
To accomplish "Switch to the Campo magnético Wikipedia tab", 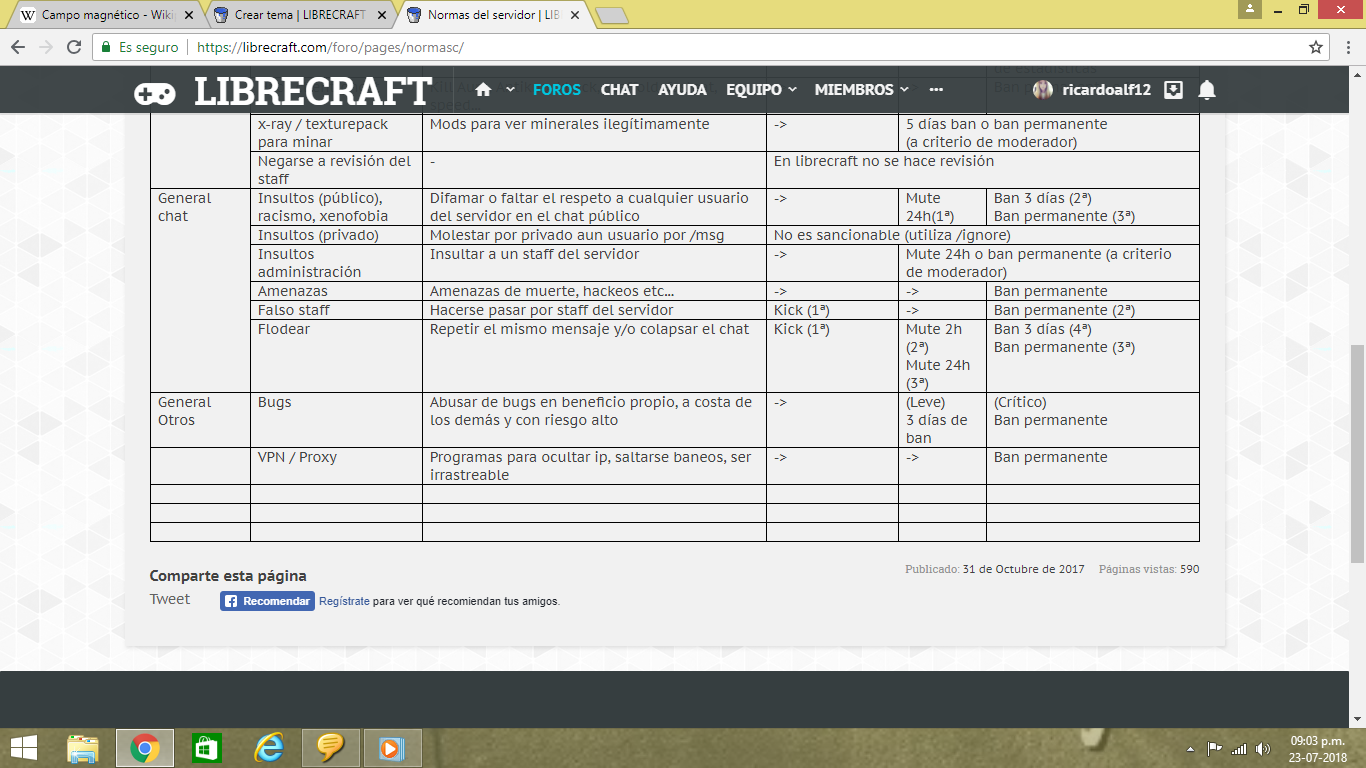I will click(105, 15).
